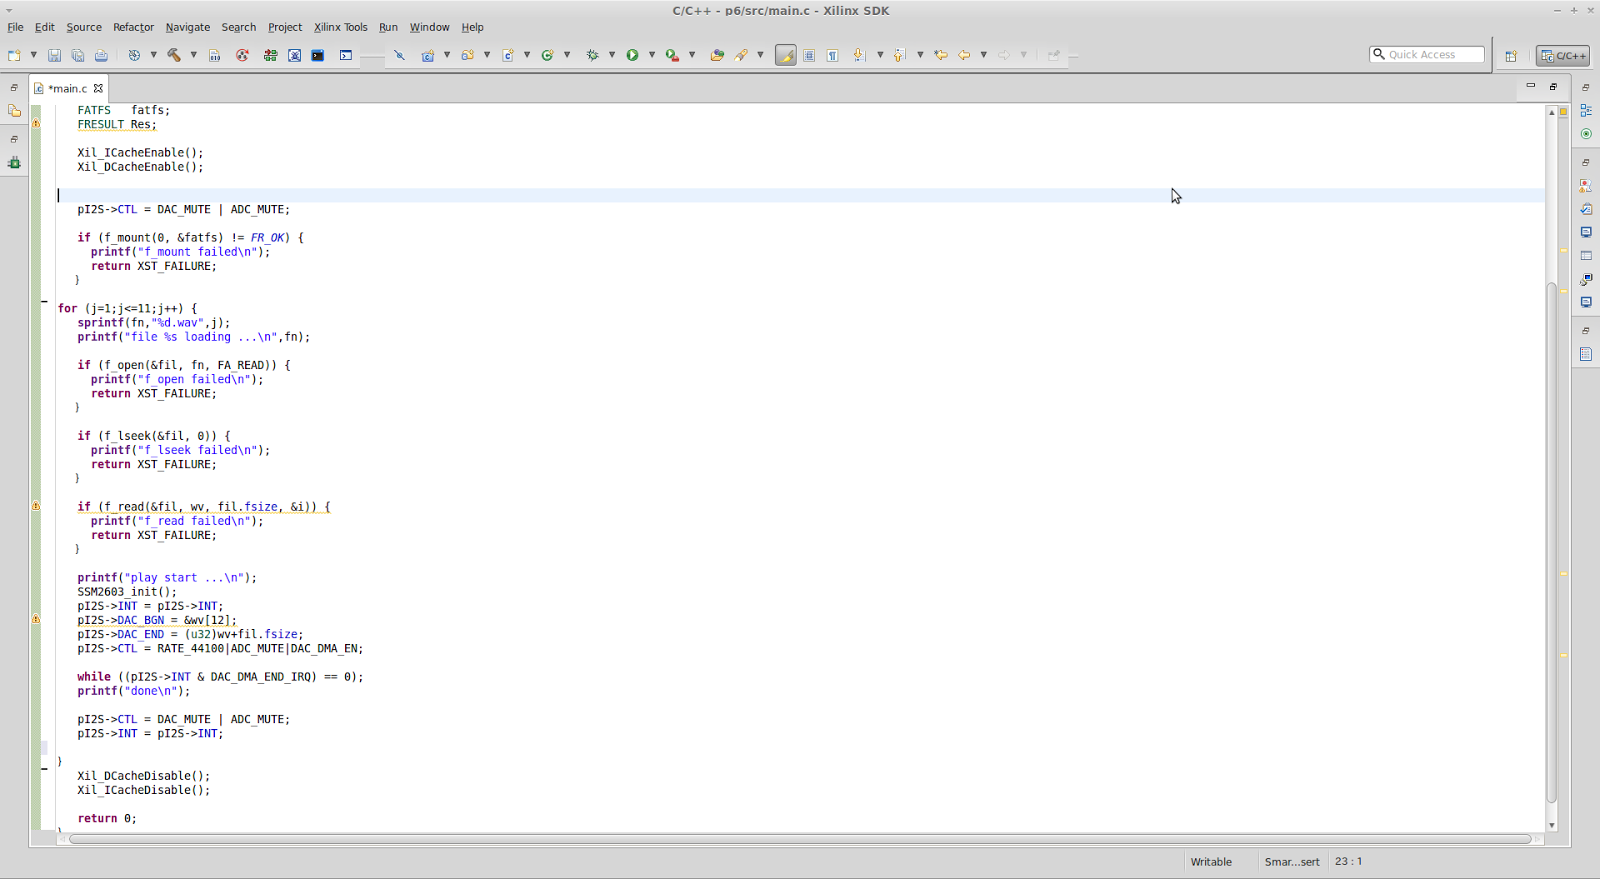Click the Save All toolbar icon
The height and width of the screenshot is (879, 1600).
78,55
